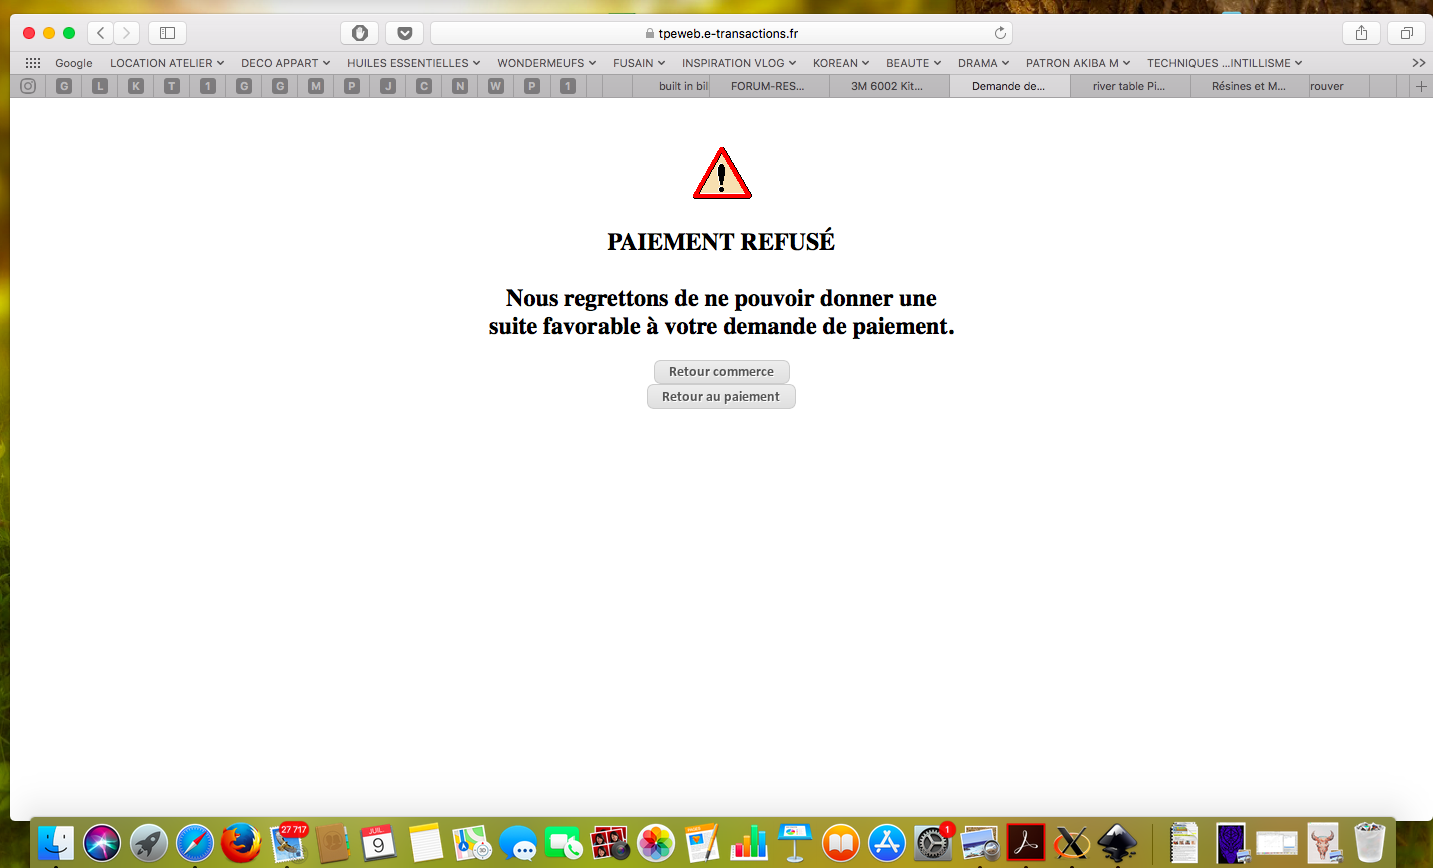The height and width of the screenshot is (868, 1433).
Task: Click the Pocket extension icon
Action: [404, 33]
